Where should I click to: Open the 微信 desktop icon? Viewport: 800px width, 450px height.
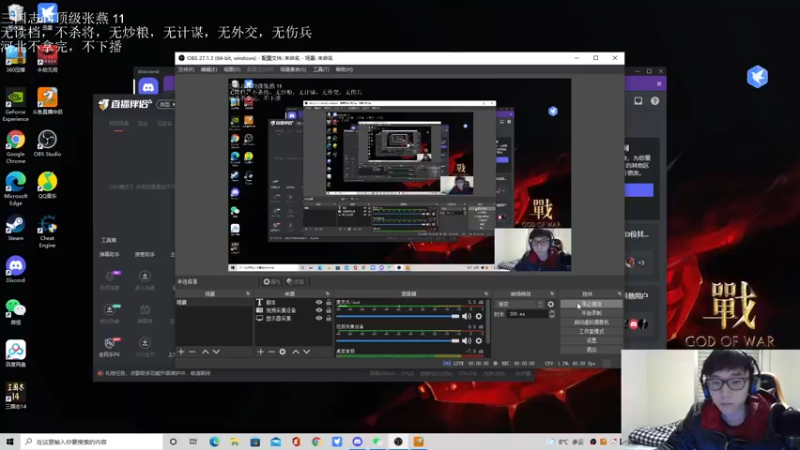click(x=15, y=312)
